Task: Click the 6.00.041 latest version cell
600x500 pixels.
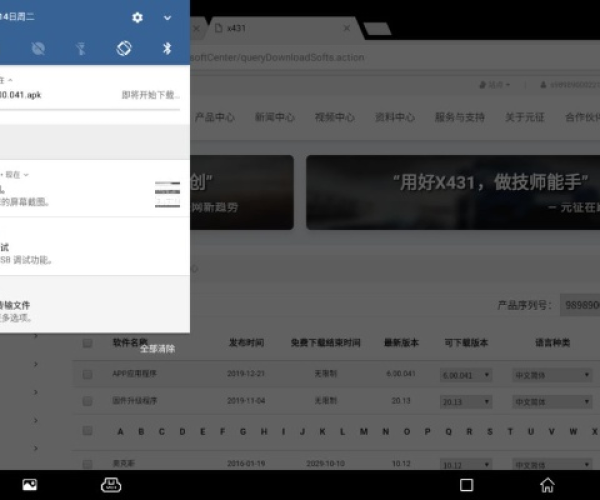Action: point(401,373)
